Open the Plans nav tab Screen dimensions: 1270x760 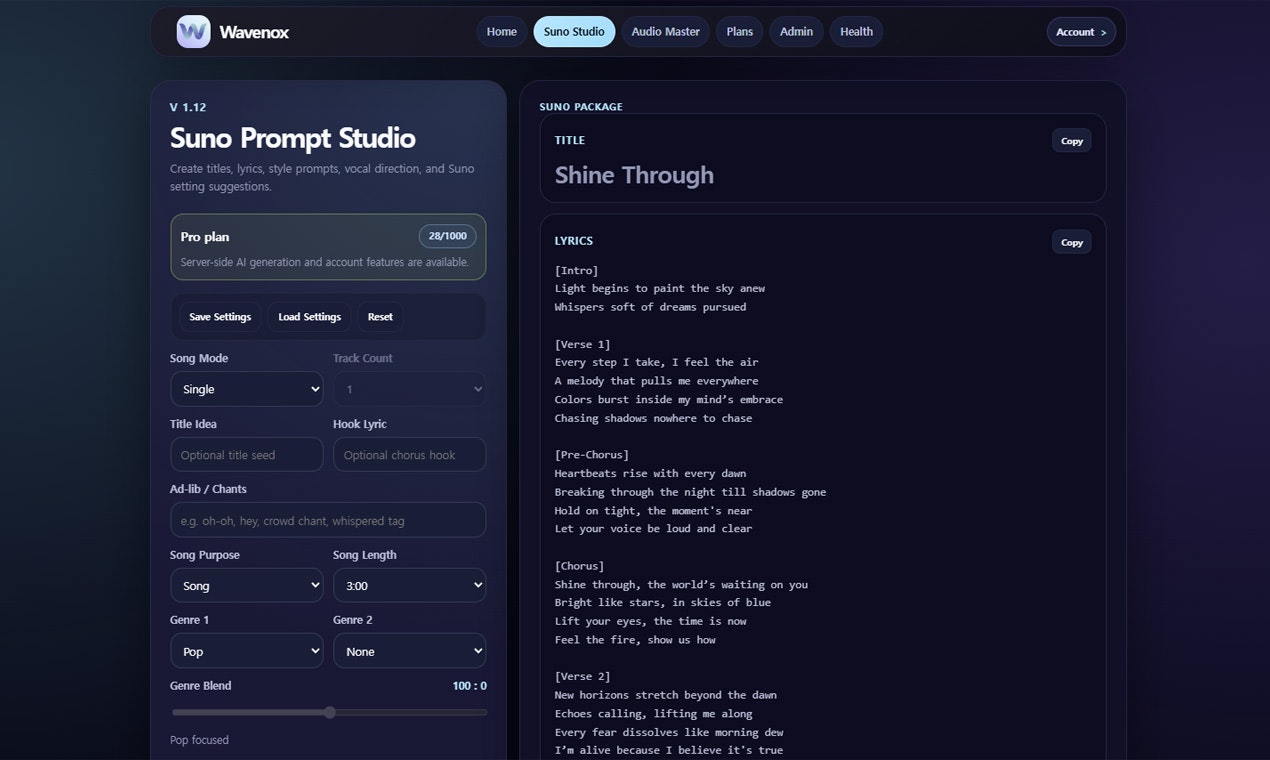(x=739, y=32)
